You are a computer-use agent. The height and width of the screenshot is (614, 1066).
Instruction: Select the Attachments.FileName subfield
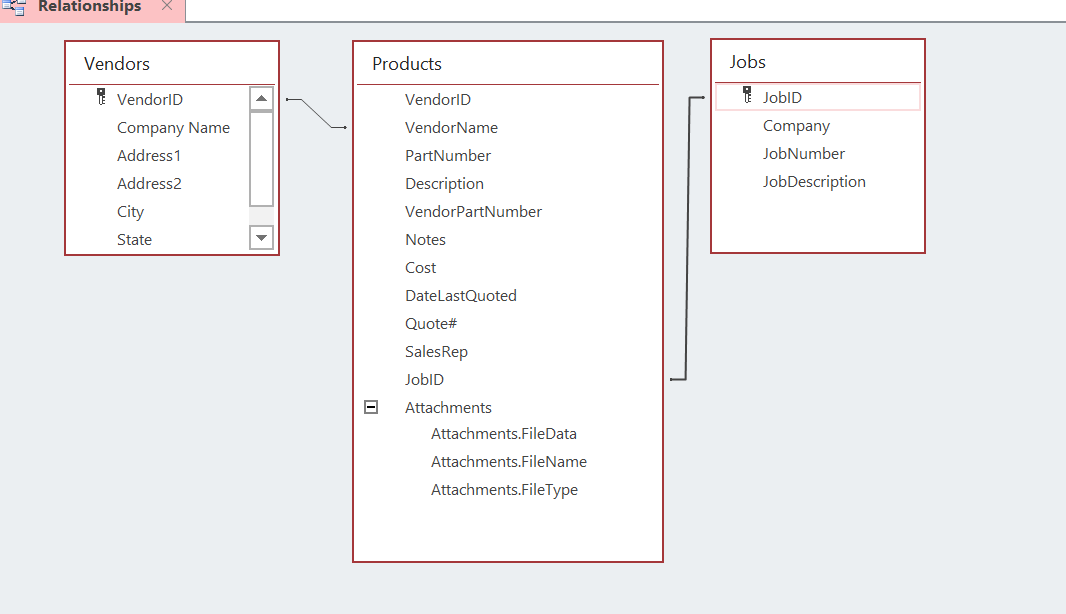[x=508, y=462]
